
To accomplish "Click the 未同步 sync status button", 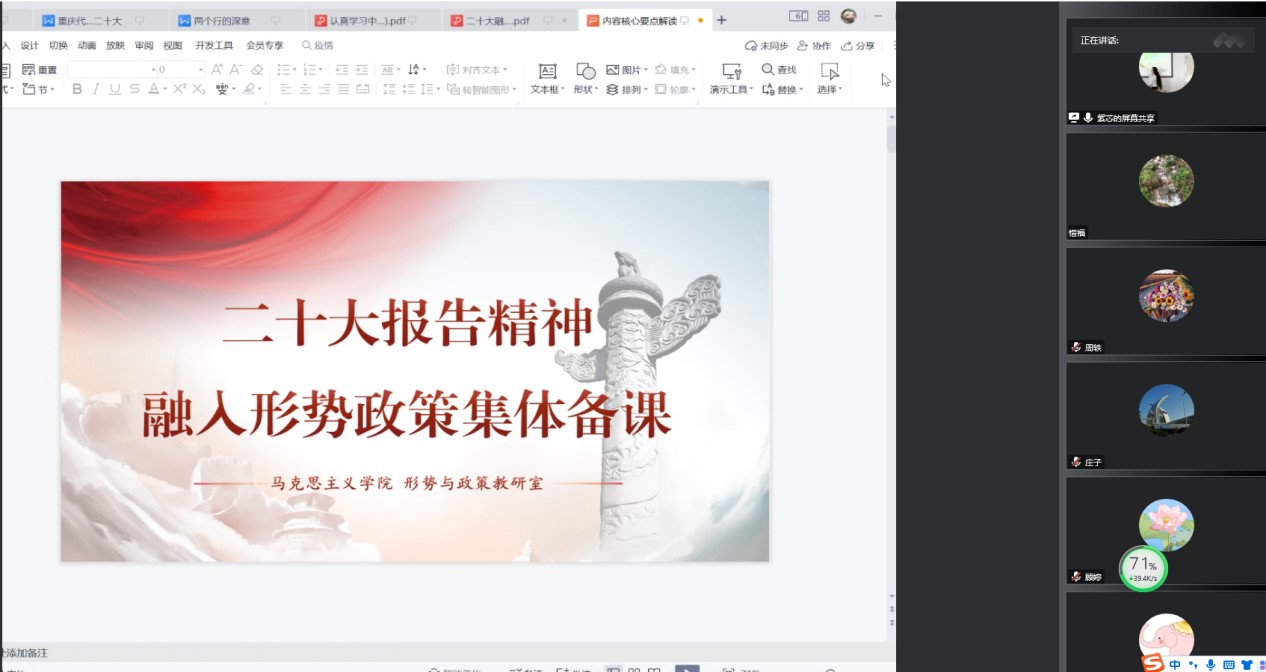I will 767,46.
